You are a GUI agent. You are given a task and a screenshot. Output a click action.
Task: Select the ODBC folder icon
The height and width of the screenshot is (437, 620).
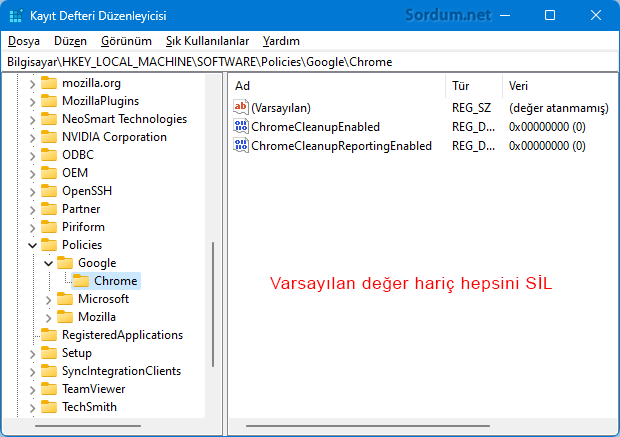[x=49, y=155]
